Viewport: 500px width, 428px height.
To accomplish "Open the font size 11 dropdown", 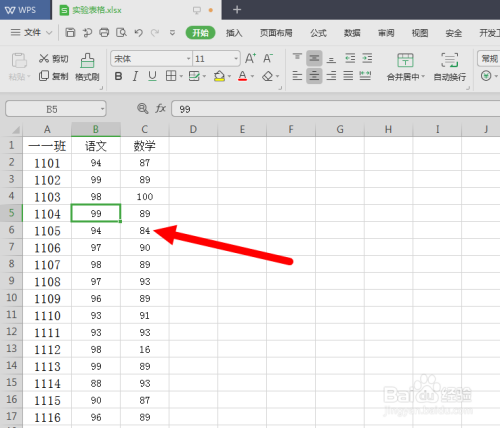I will [x=236, y=59].
